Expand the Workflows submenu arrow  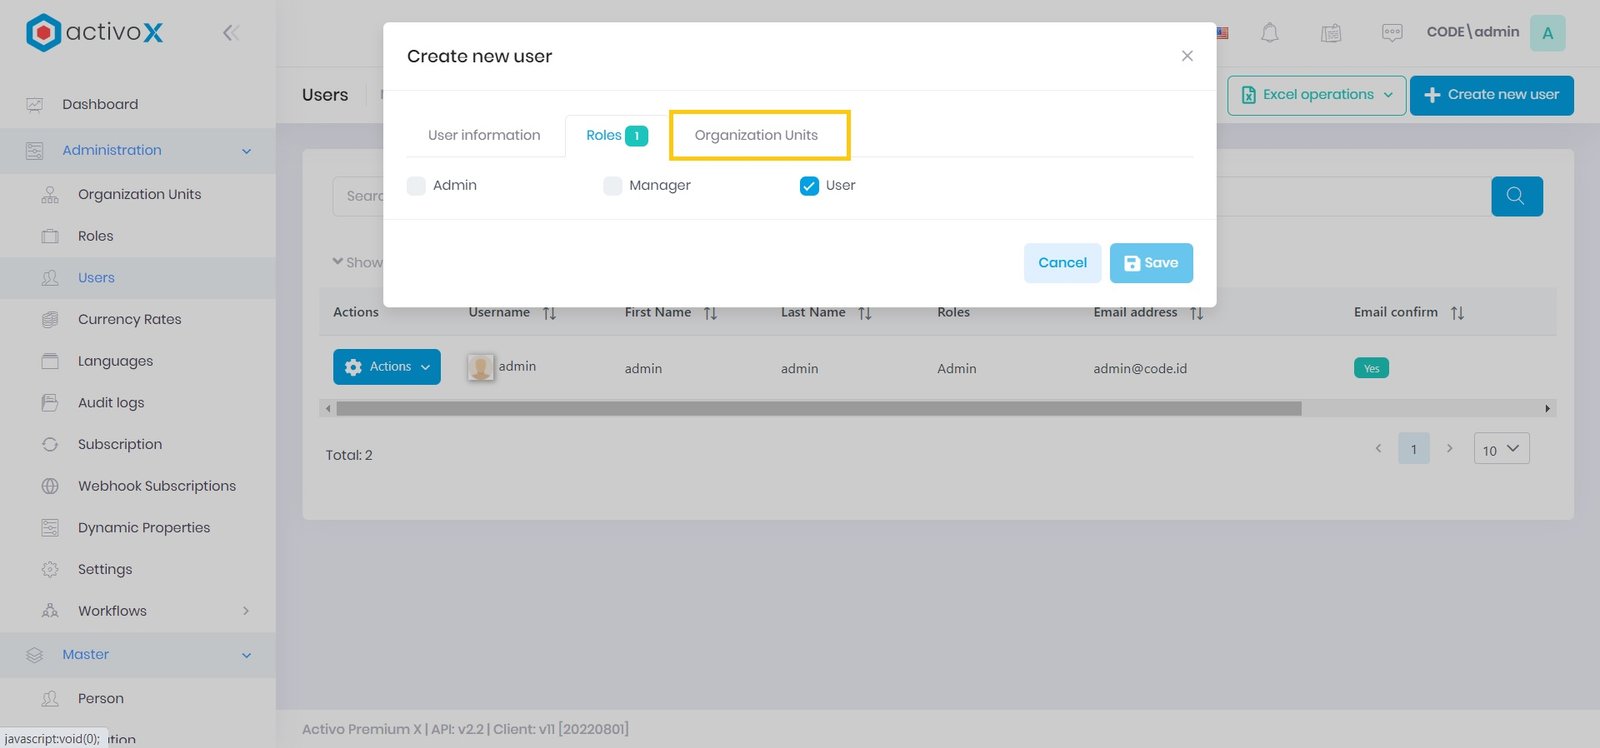246,611
